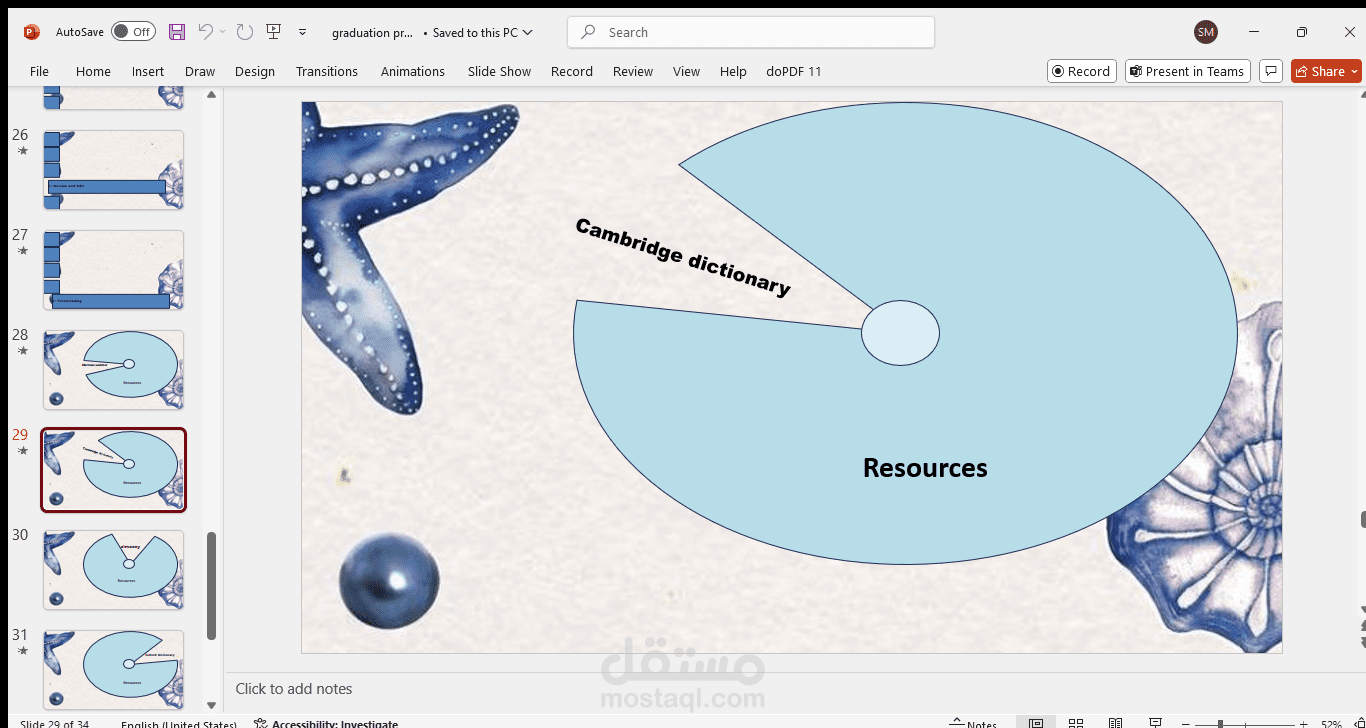Click the magnifier icon in the Search box
The width and height of the screenshot is (1366, 728).
589,32
